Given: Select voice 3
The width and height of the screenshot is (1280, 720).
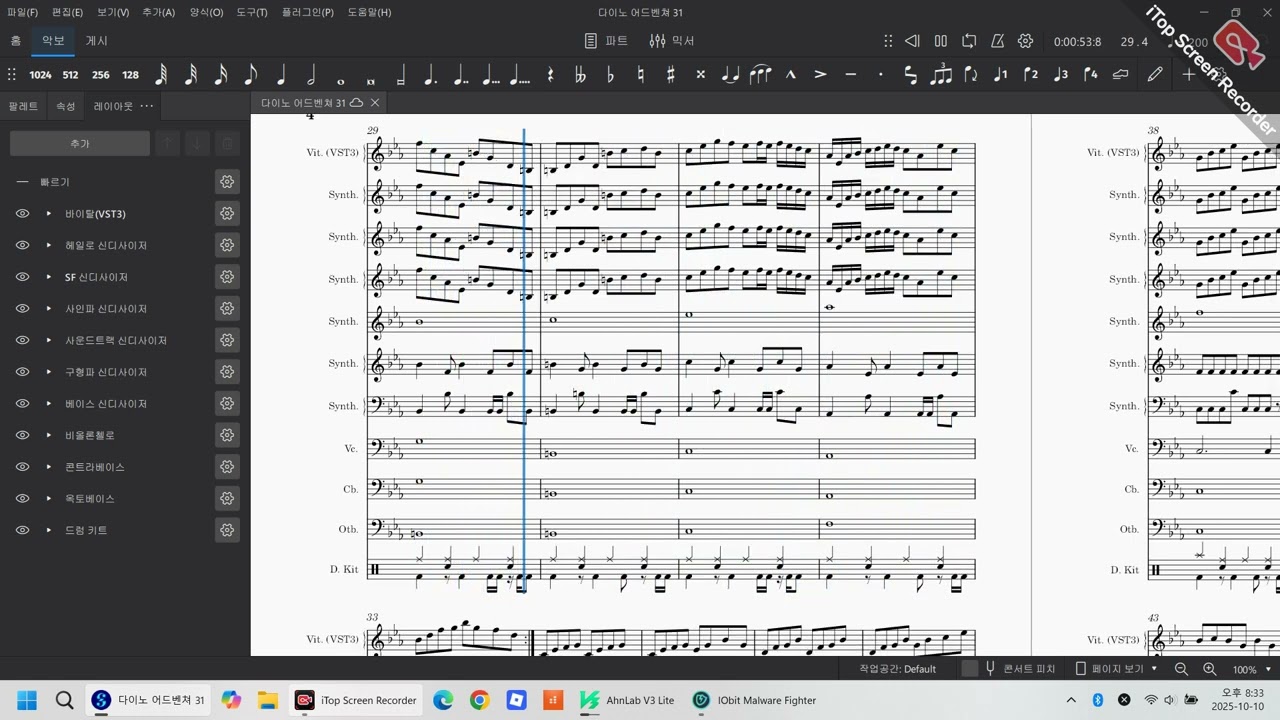Looking at the screenshot, I should [x=1060, y=74].
